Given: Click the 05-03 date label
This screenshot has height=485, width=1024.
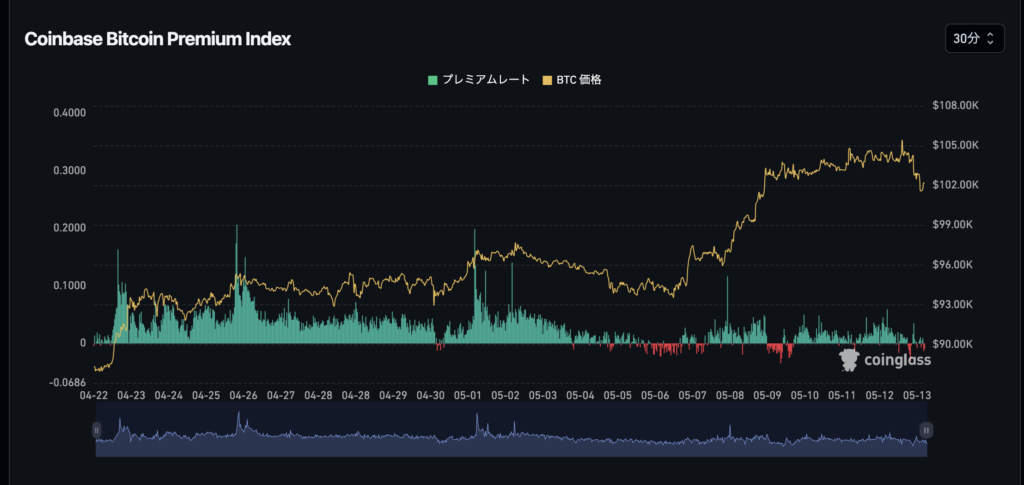Looking at the screenshot, I should click(542, 395).
